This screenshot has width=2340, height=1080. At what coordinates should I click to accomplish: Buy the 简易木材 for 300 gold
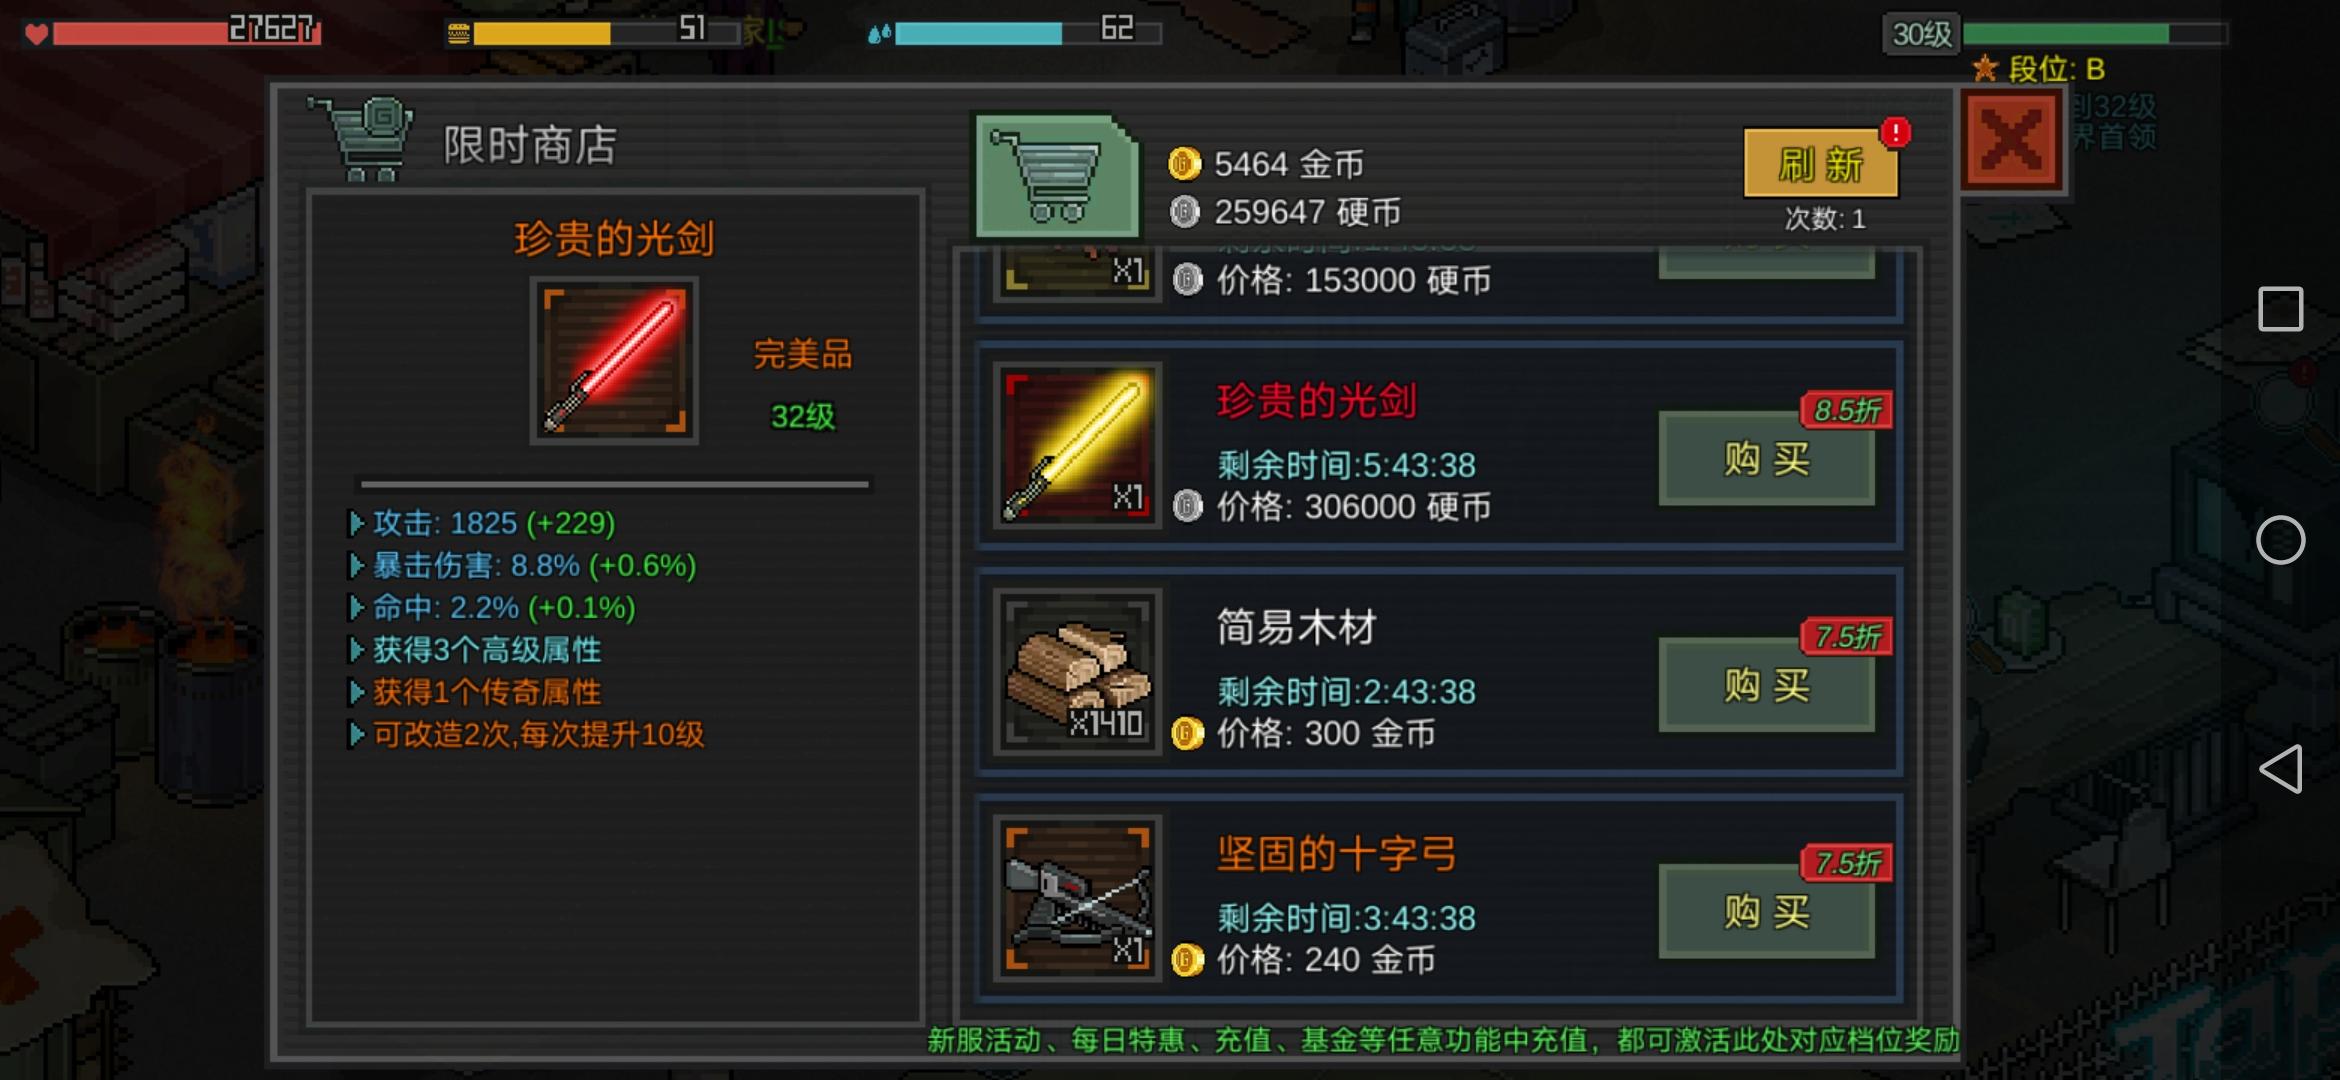point(1766,685)
